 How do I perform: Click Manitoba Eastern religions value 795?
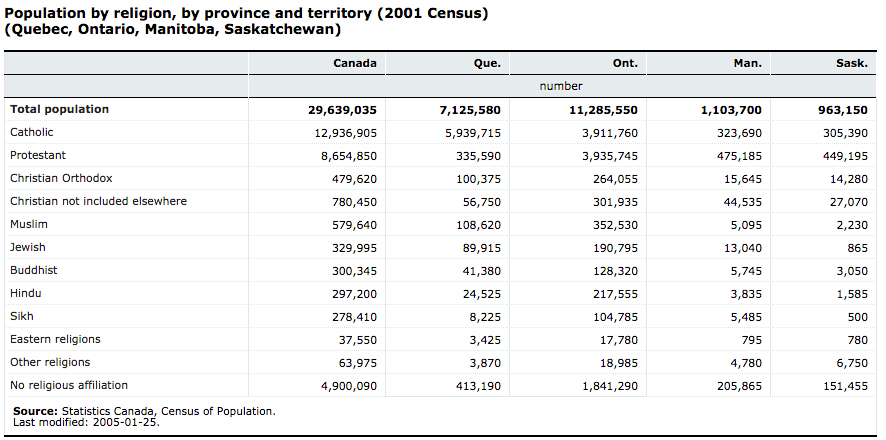point(753,341)
